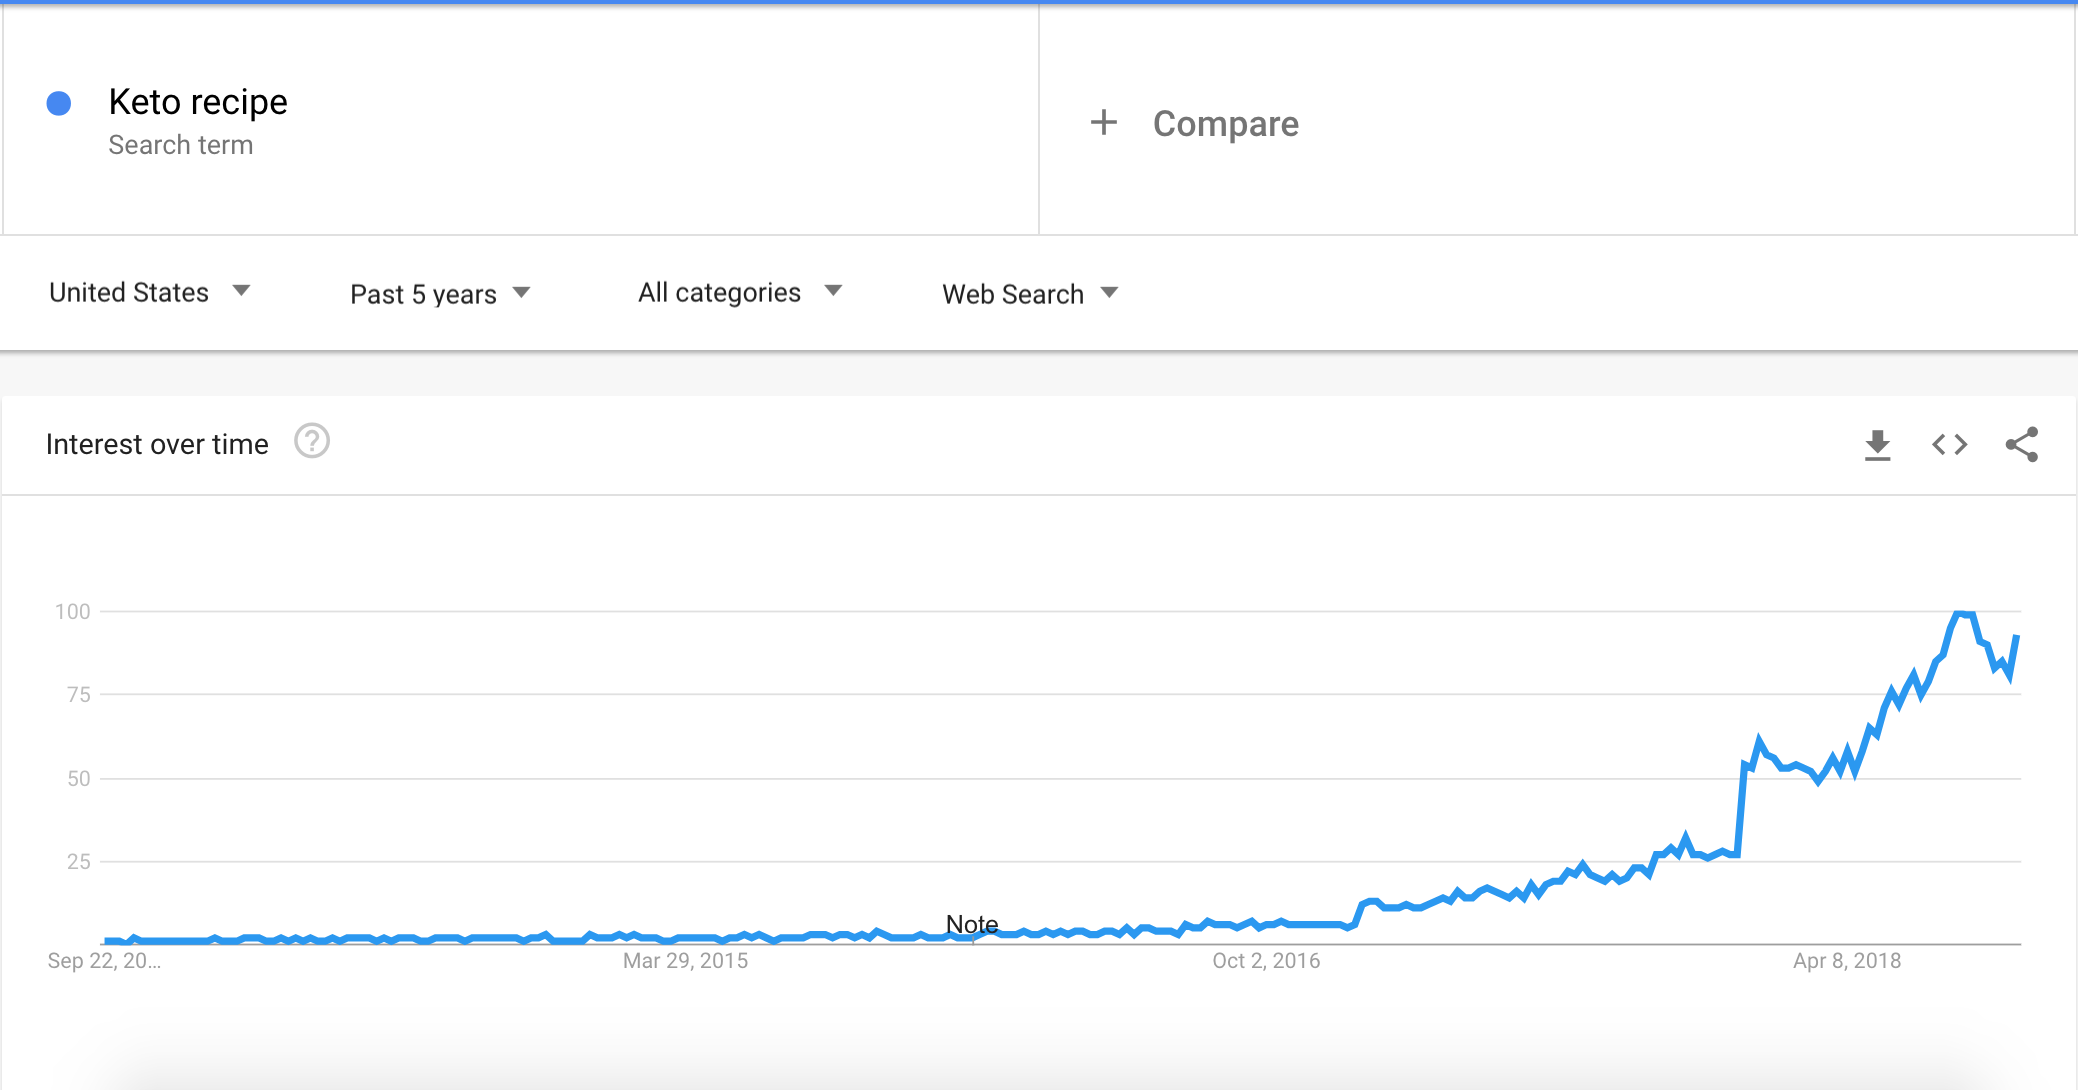Image resolution: width=2078 pixels, height=1090 pixels.
Task: Click the Note marker on the chart
Action: click(x=972, y=924)
